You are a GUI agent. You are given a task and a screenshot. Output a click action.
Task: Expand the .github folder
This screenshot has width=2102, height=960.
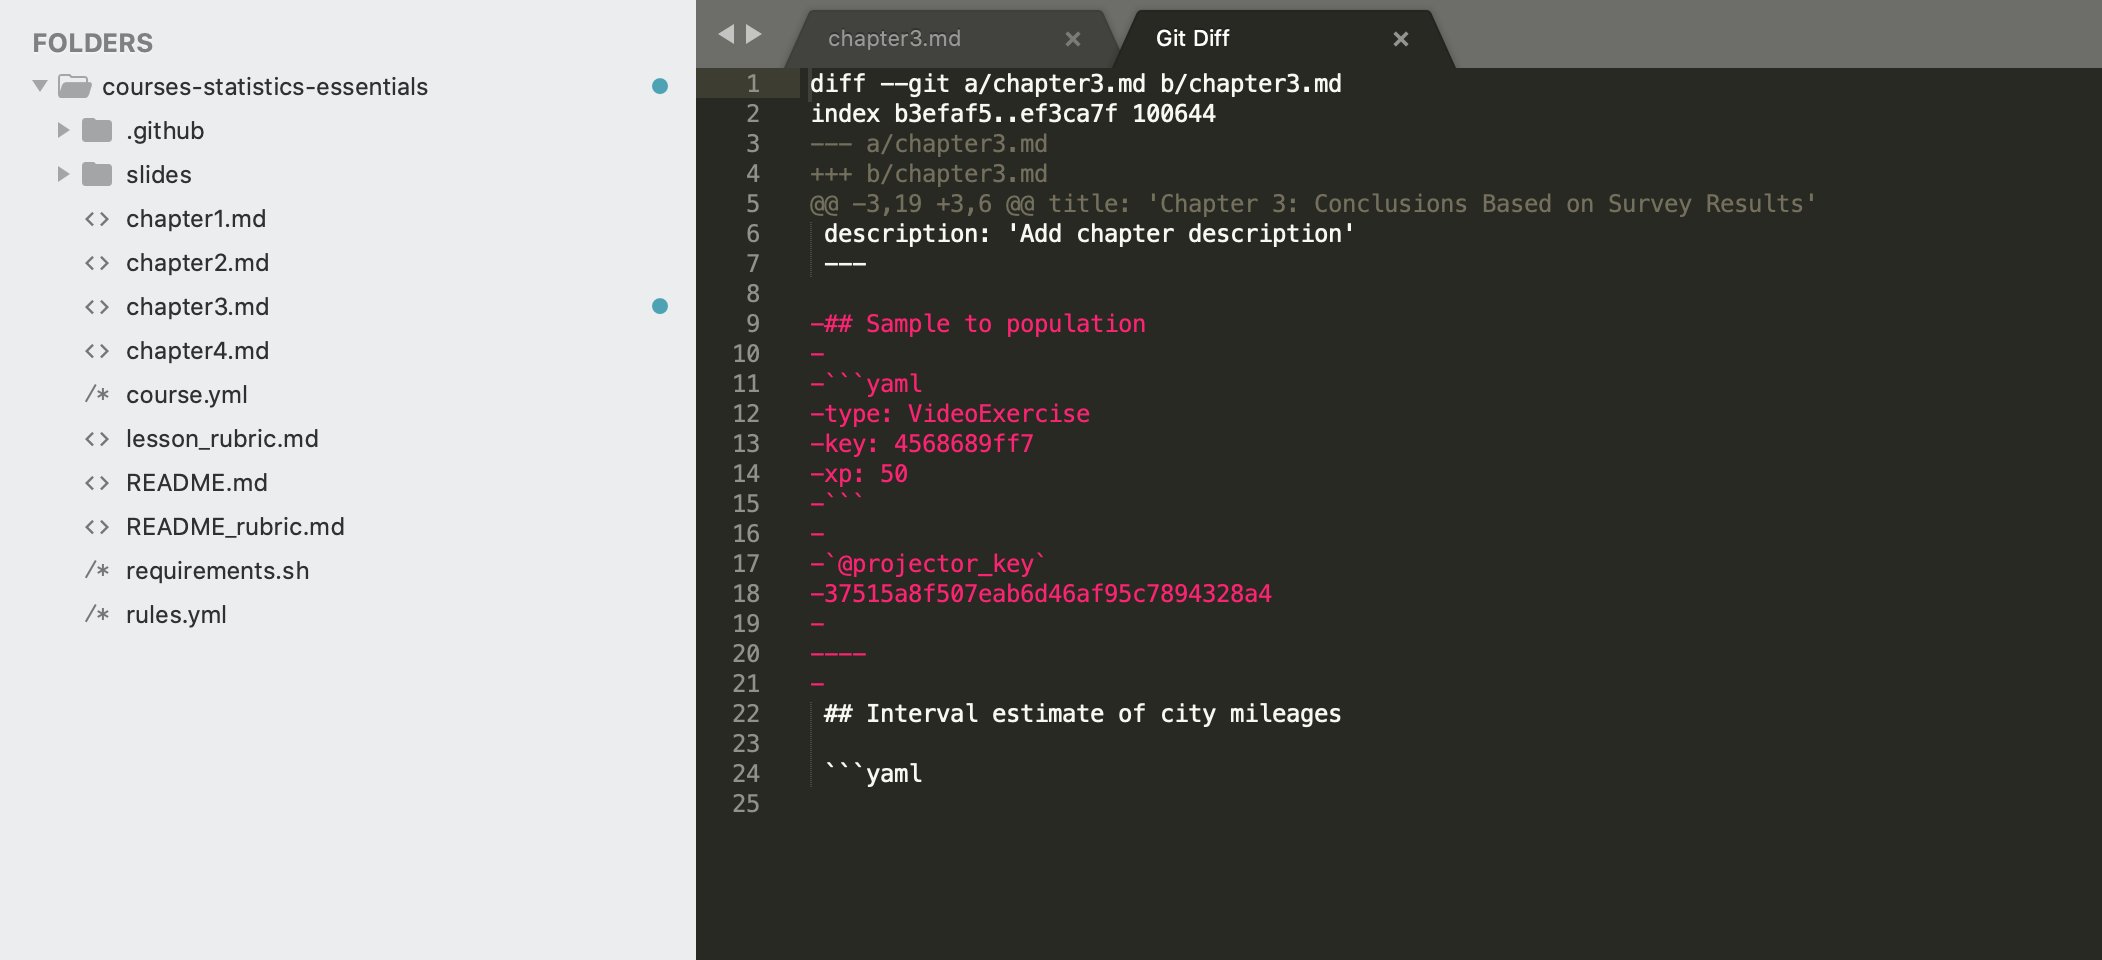(x=64, y=130)
